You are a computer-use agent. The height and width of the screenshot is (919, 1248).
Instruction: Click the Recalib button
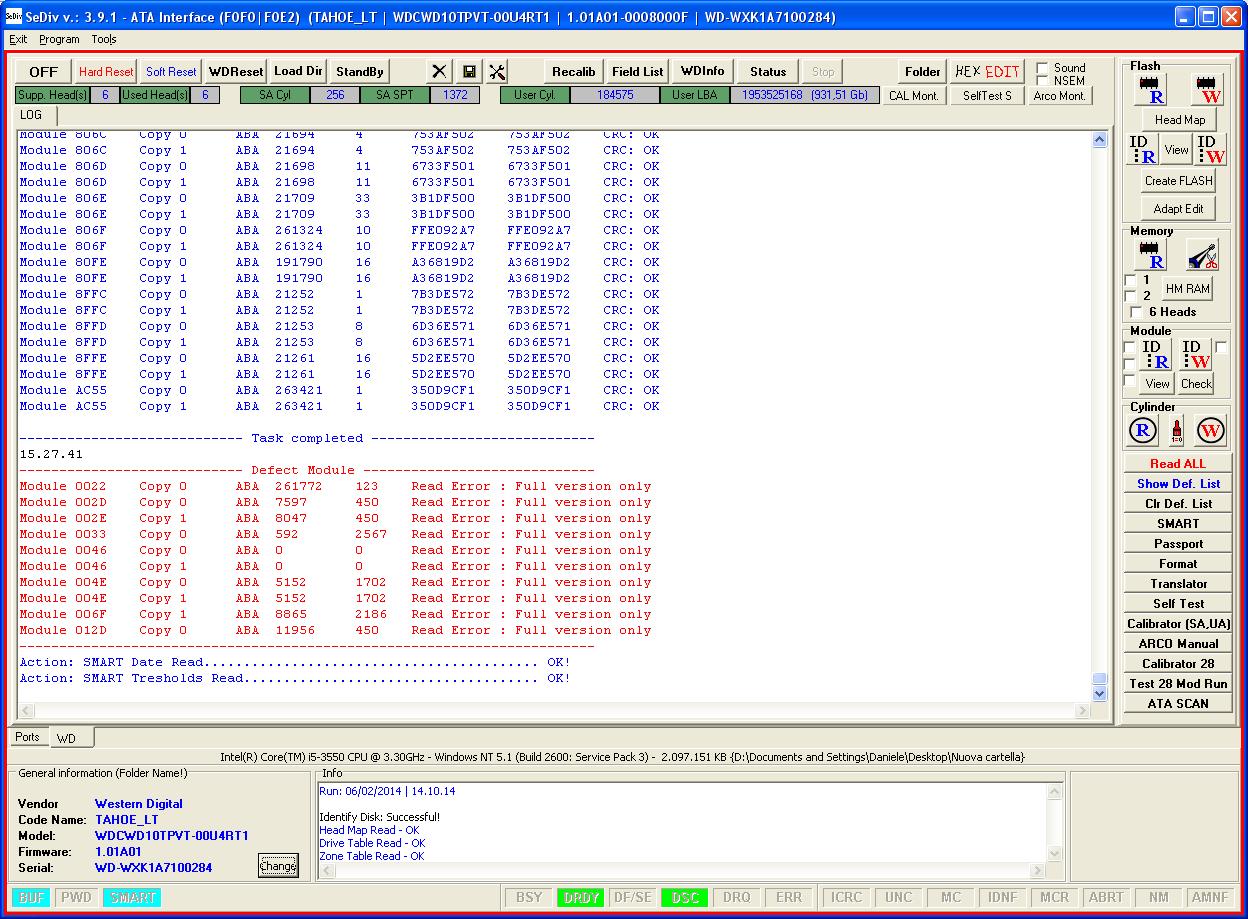pyautogui.click(x=574, y=72)
